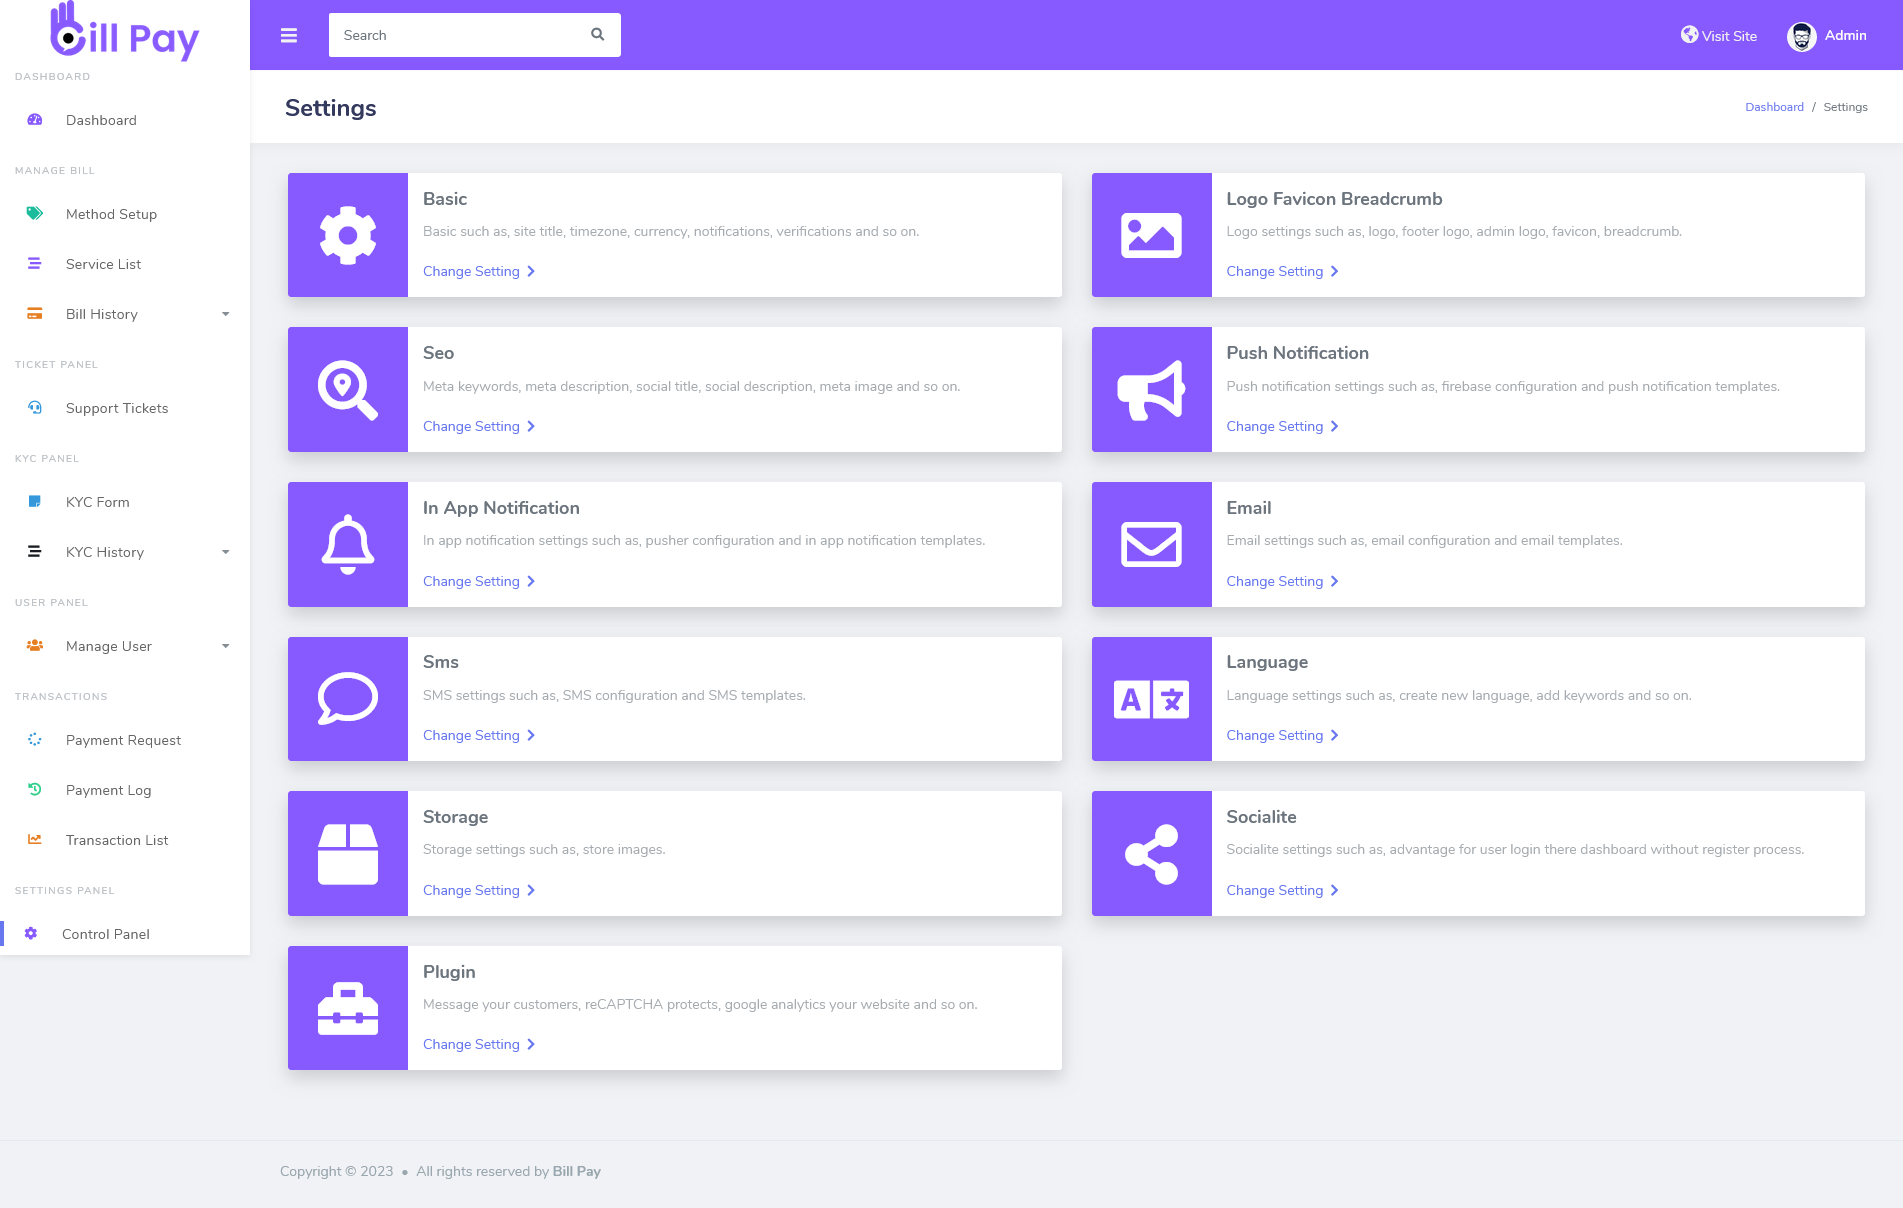Open Change Setting for Socialite
Image resolution: width=1903 pixels, height=1208 pixels.
pyautogui.click(x=1283, y=890)
